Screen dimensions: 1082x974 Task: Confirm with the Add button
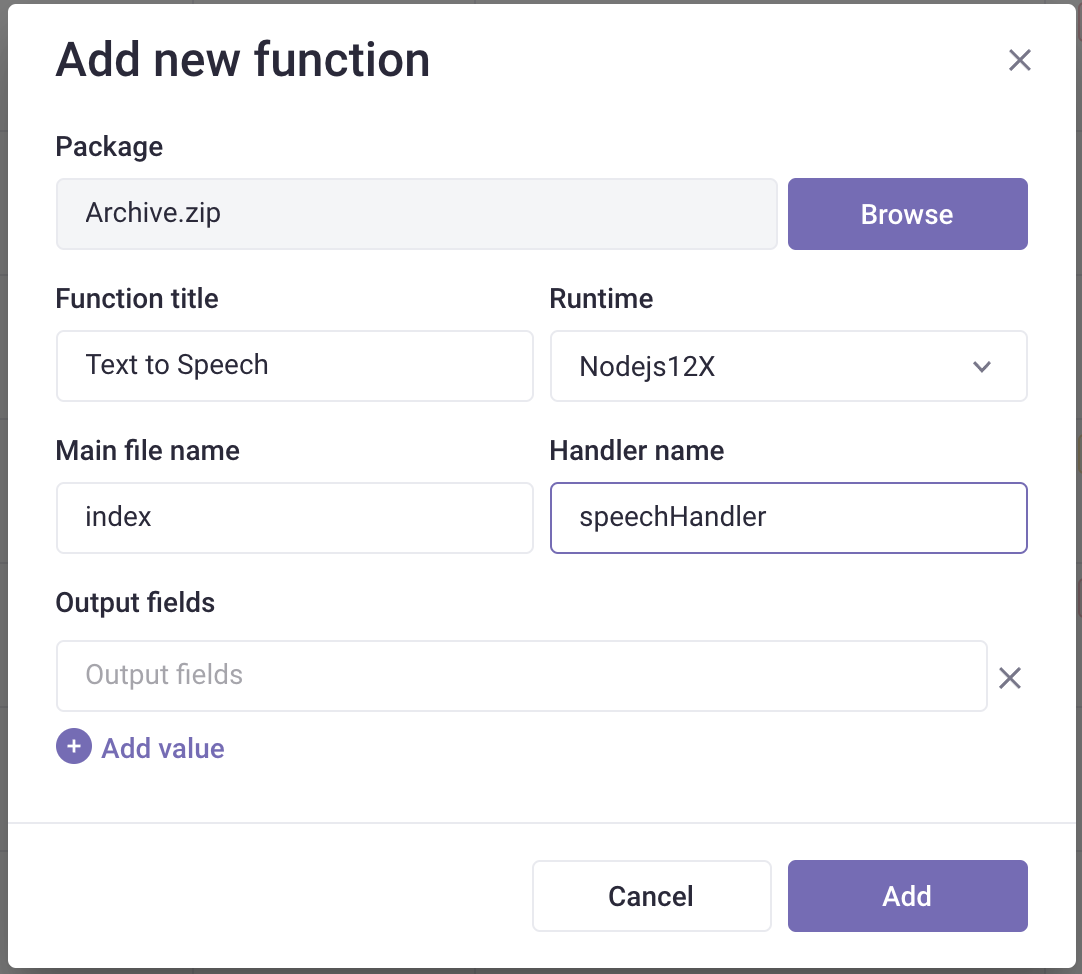point(907,896)
